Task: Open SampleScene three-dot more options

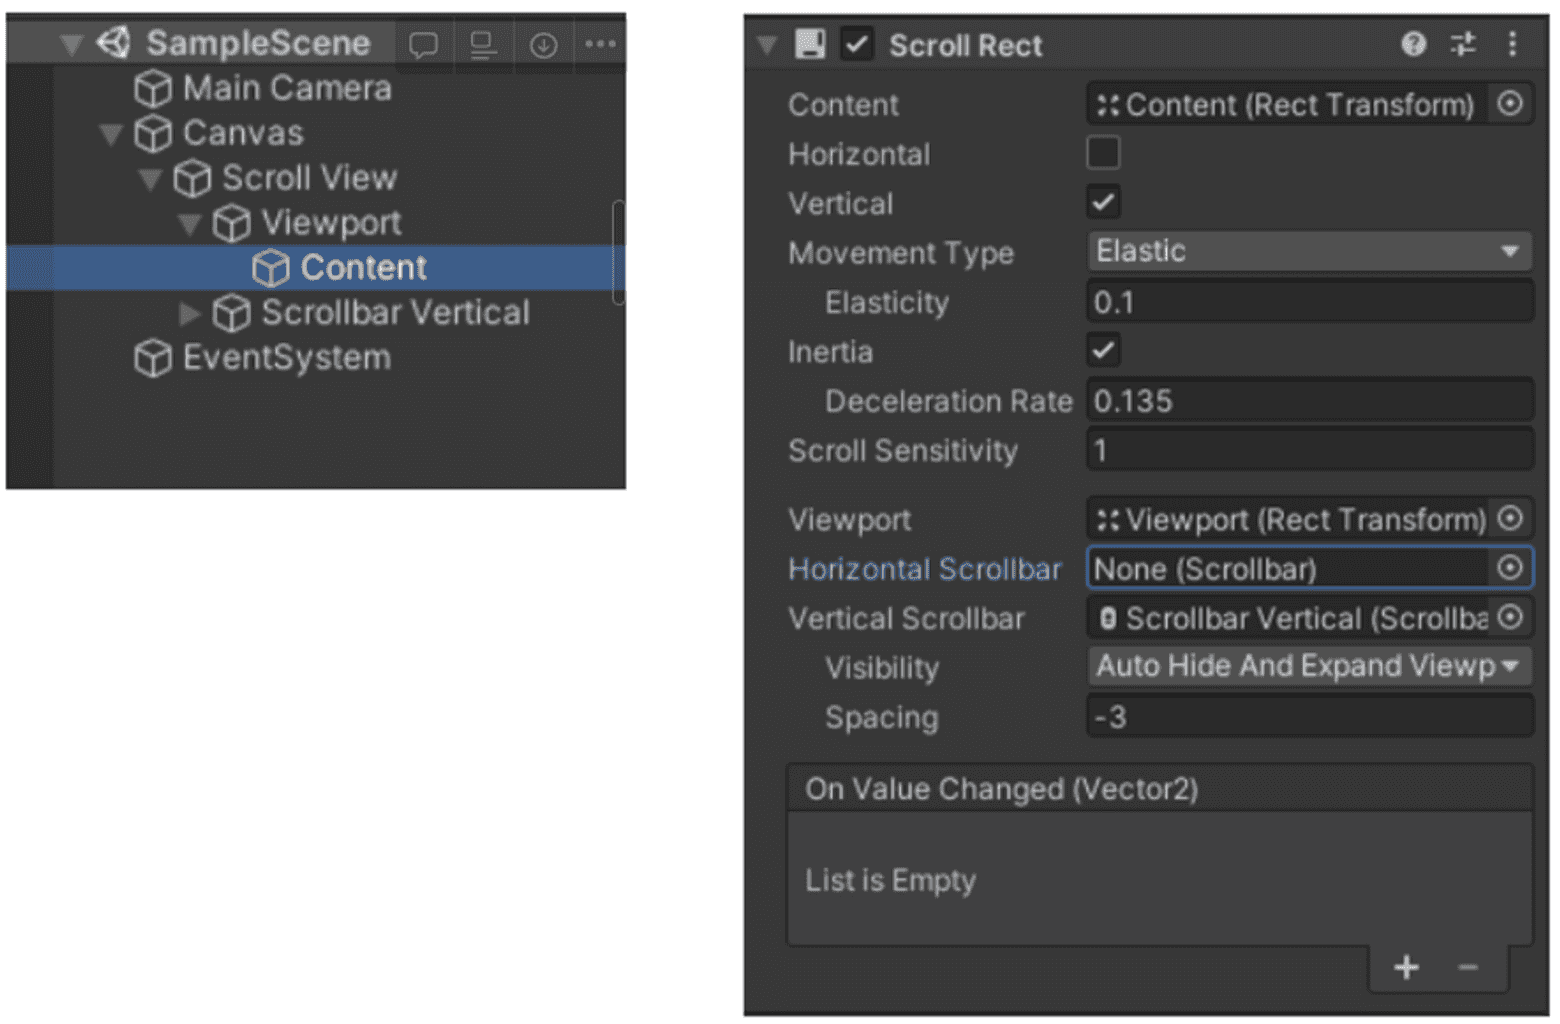Action: [x=600, y=44]
